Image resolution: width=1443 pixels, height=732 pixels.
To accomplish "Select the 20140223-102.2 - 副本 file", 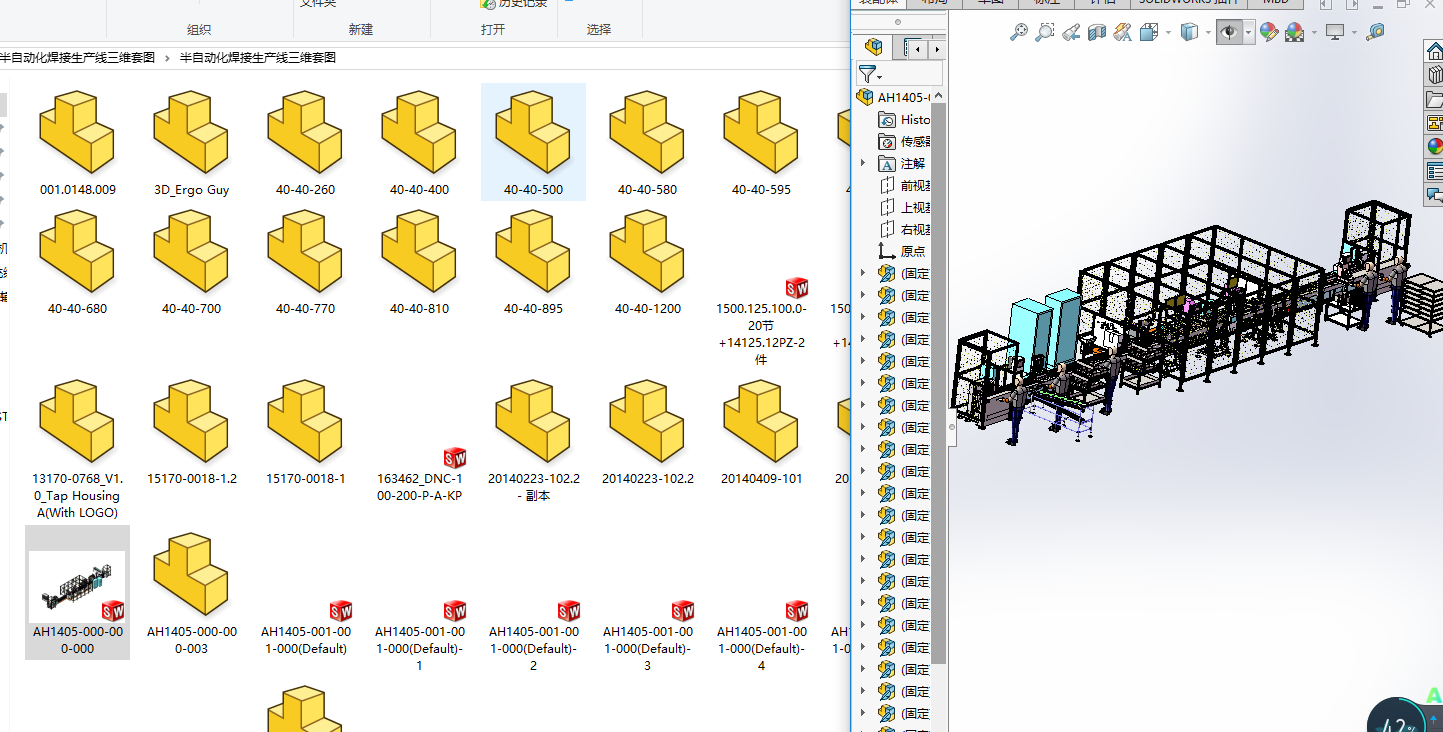I will [534, 440].
